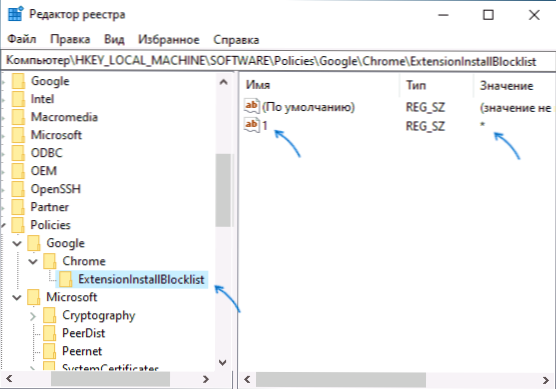Image resolution: width=556 pixels, height=389 pixels.
Task: Select the ODBC key in the tree
Action: tap(46, 153)
